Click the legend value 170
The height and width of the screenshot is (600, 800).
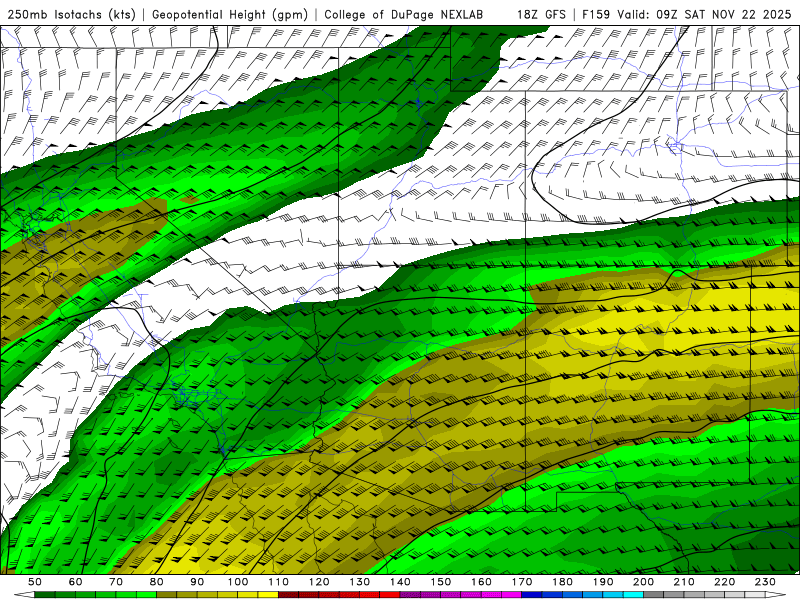coord(522,582)
